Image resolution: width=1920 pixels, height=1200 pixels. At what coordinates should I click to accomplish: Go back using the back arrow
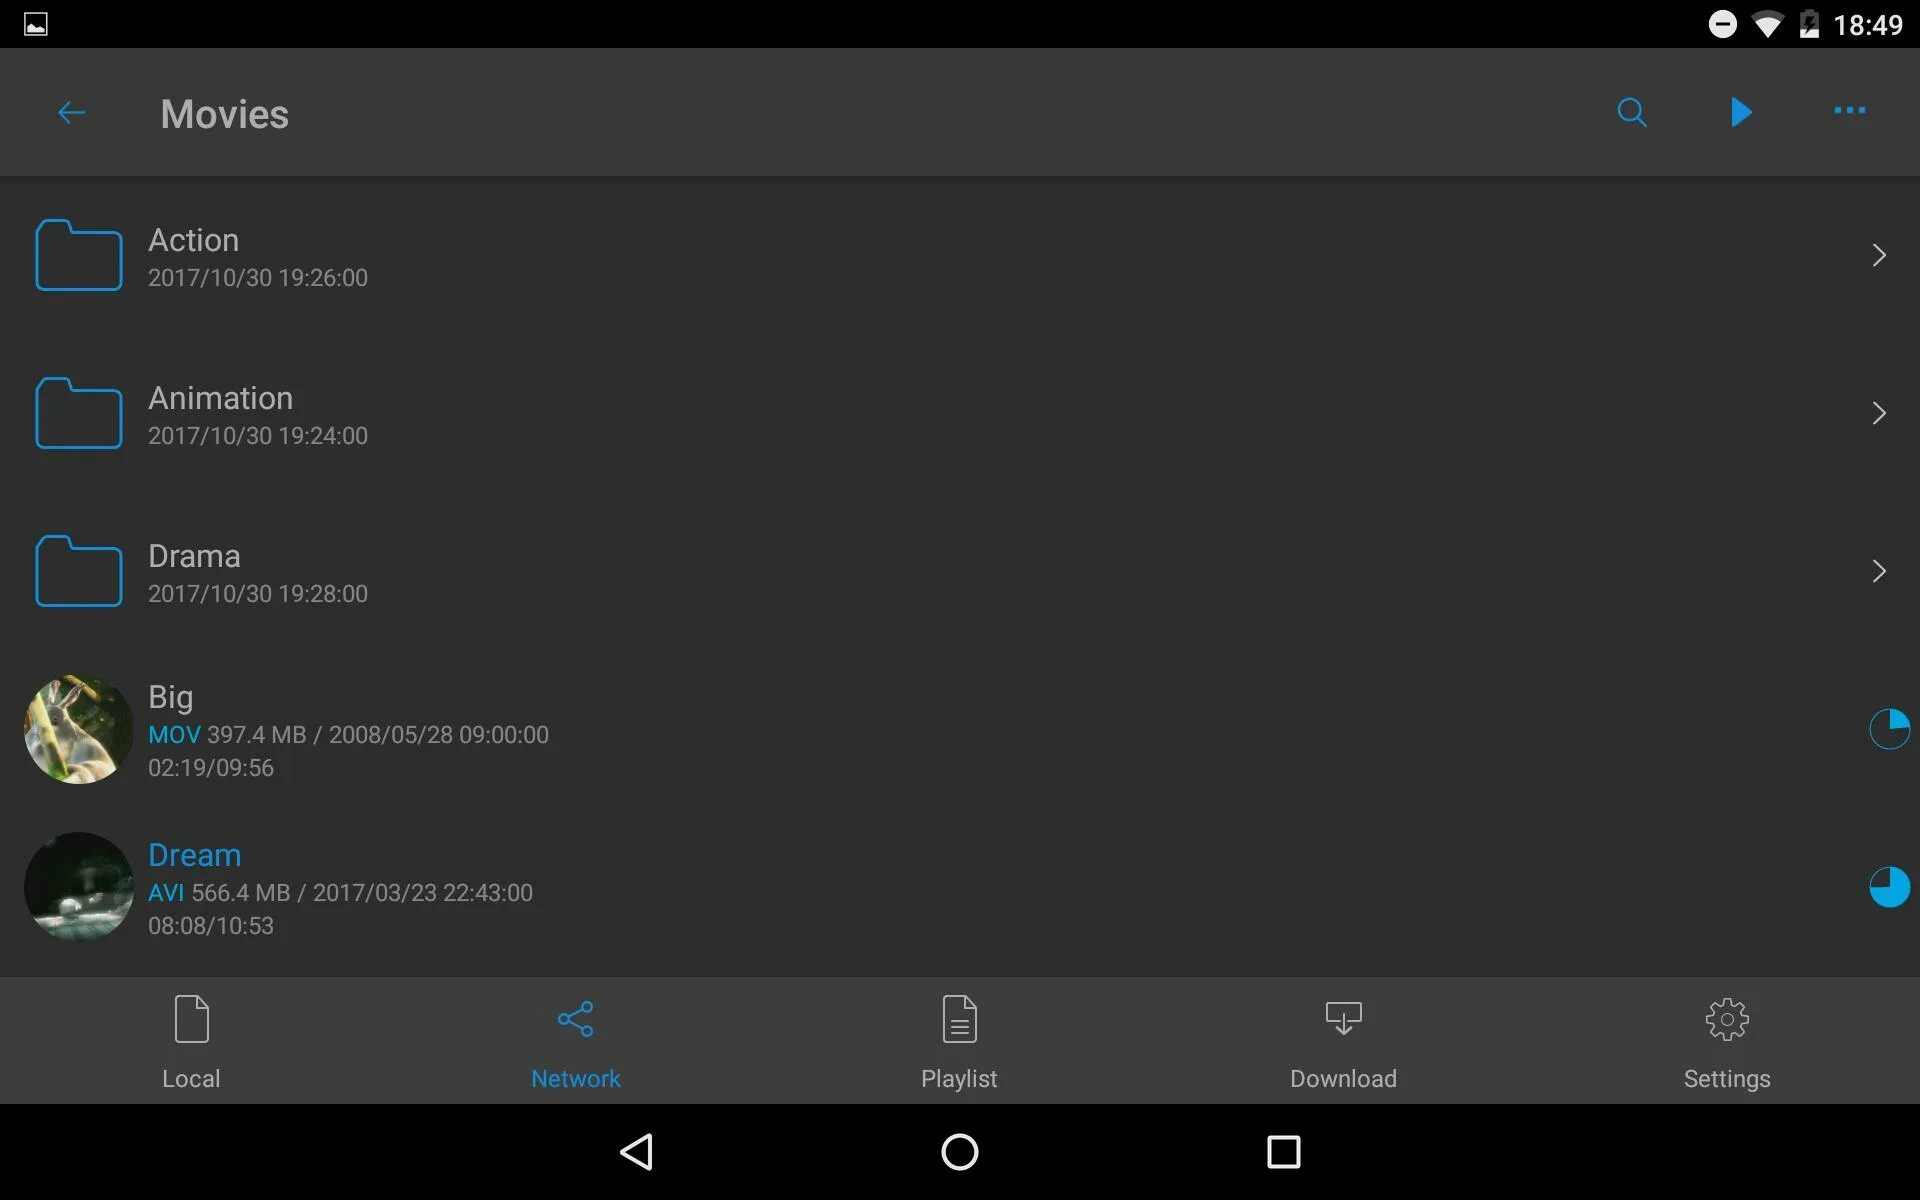click(x=69, y=111)
